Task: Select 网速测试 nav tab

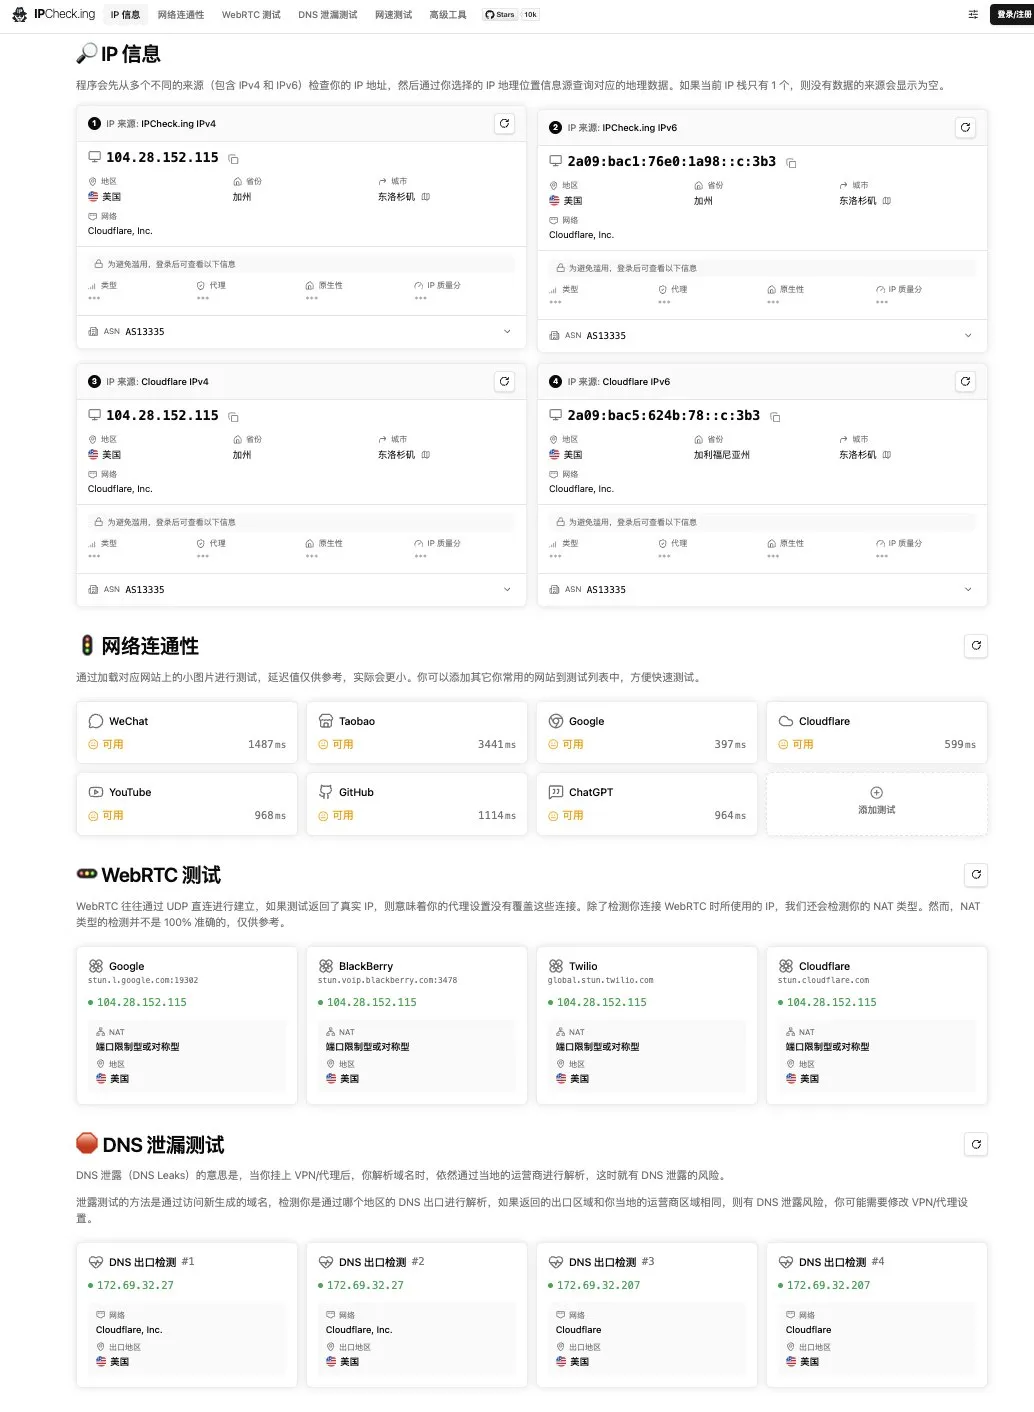Action: pyautogui.click(x=393, y=15)
